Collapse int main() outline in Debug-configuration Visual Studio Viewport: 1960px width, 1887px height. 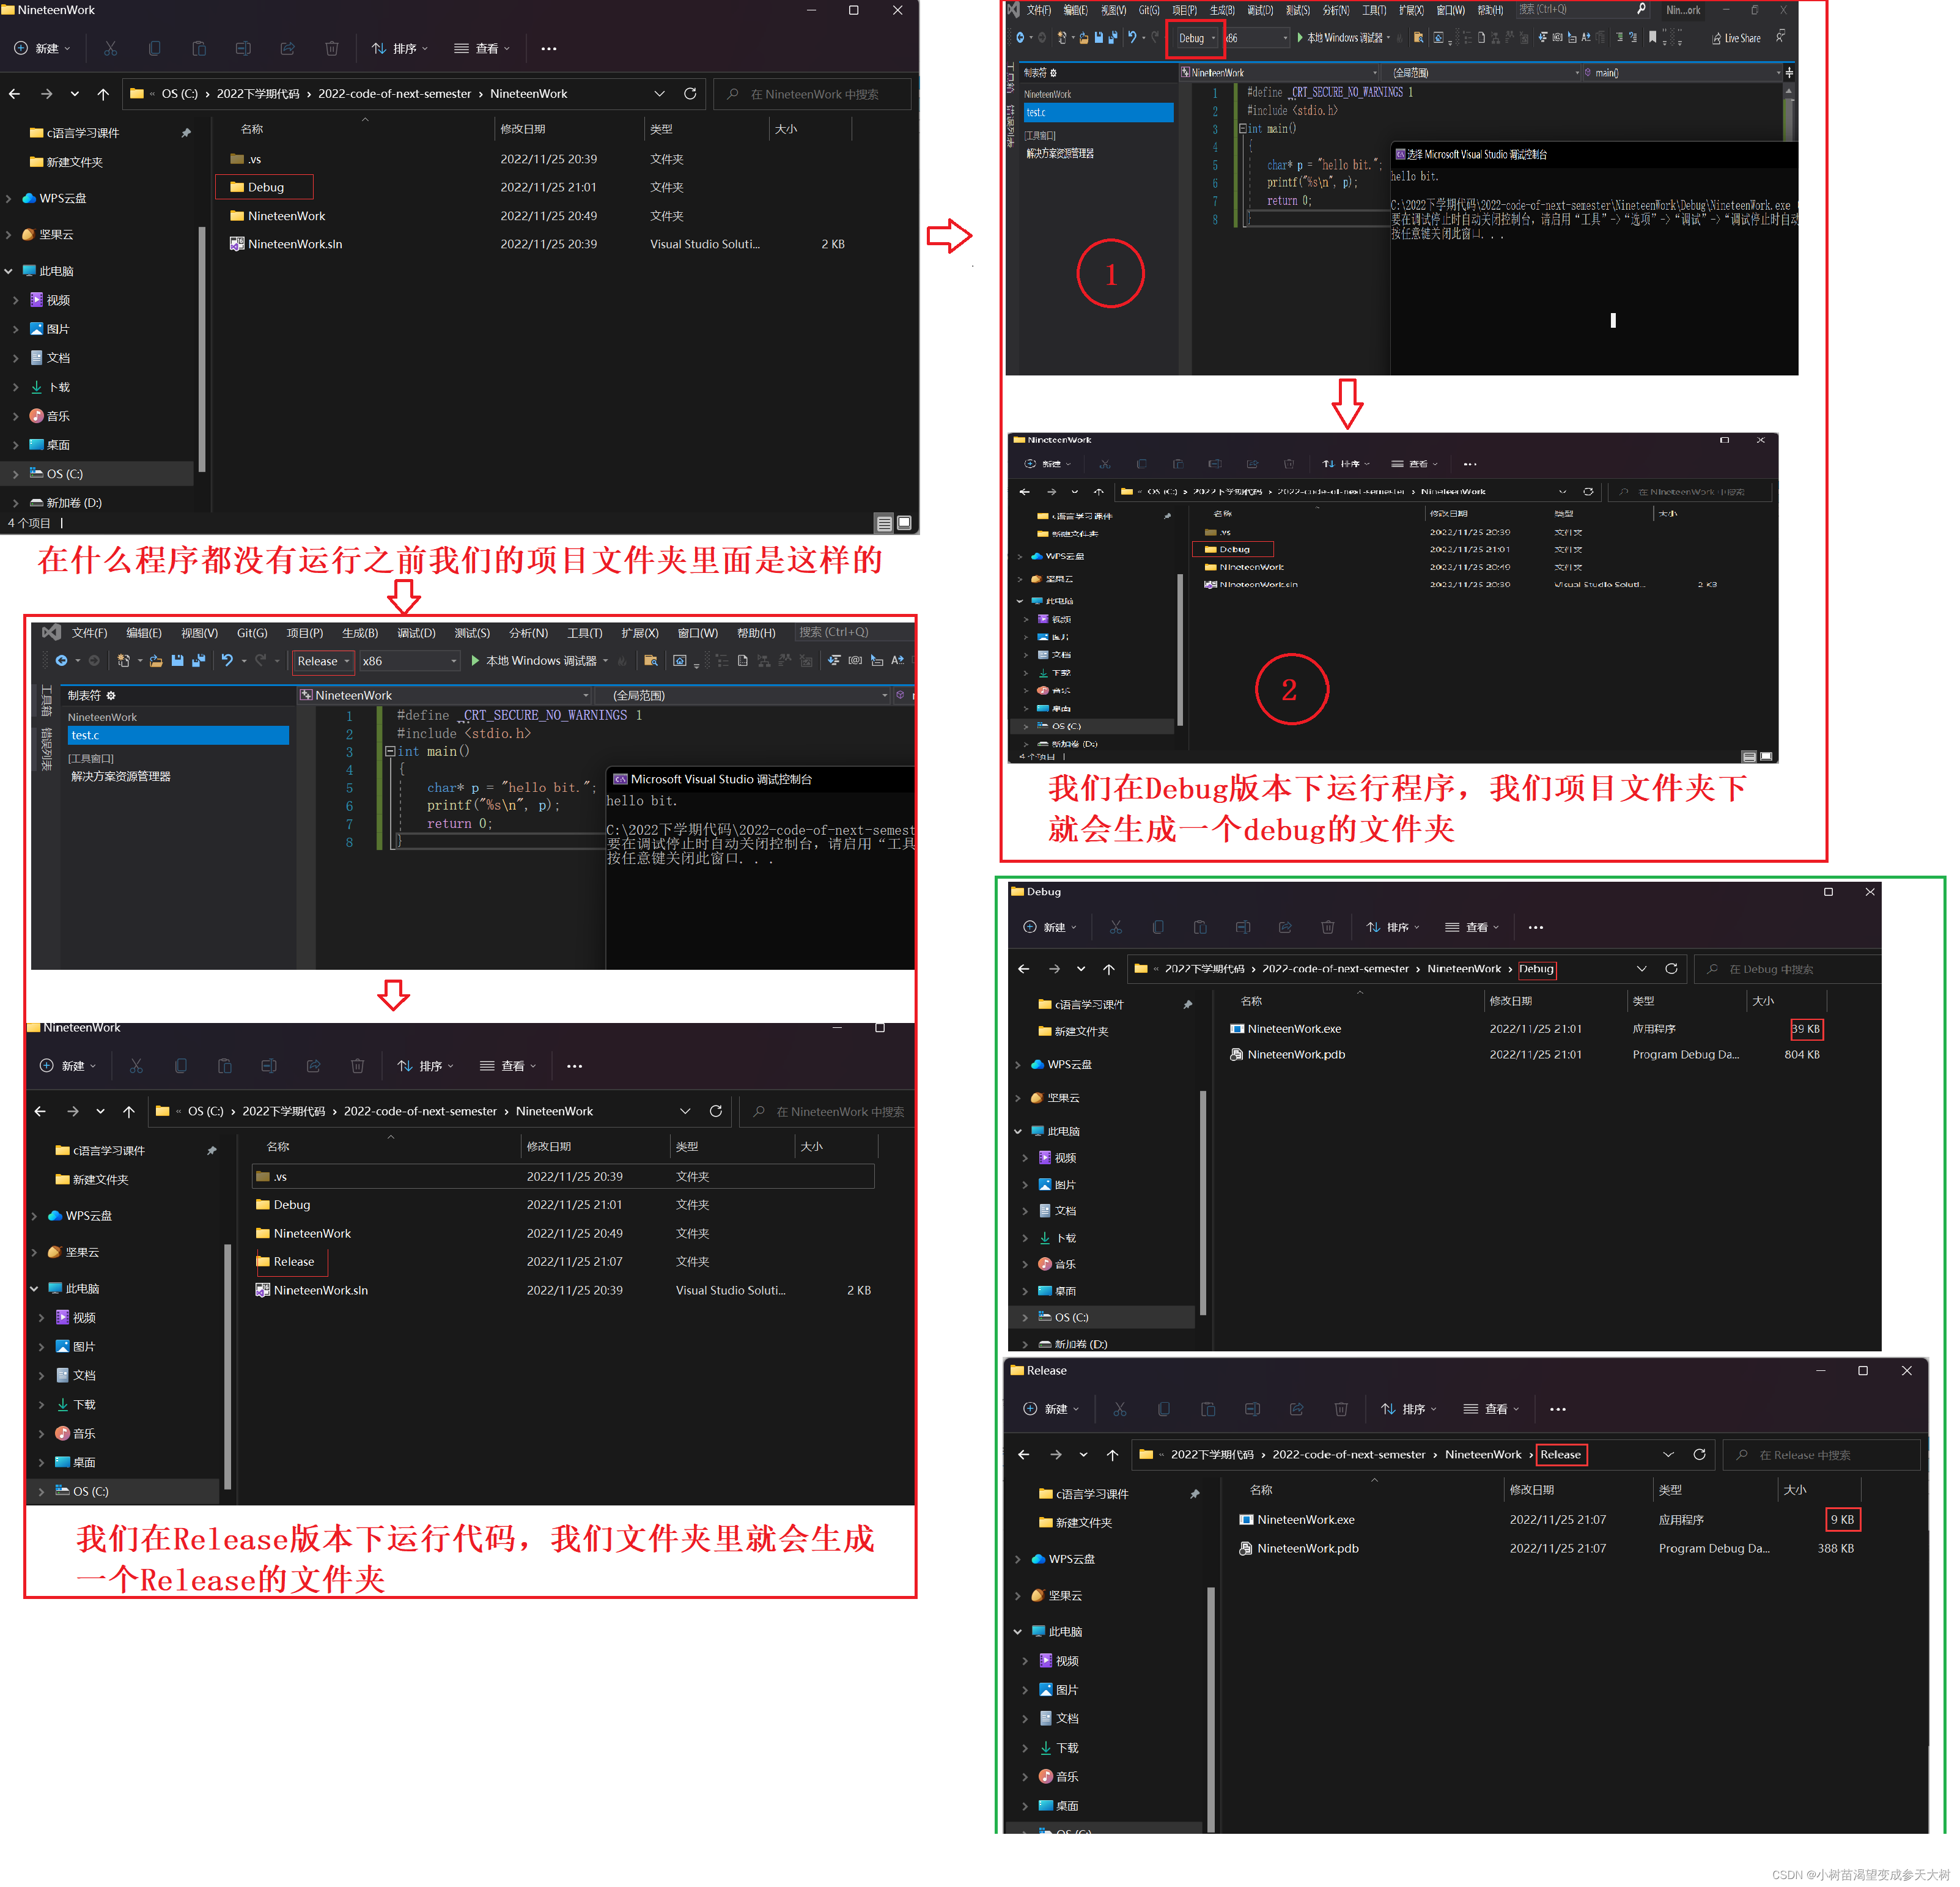tap(1243, 128)
